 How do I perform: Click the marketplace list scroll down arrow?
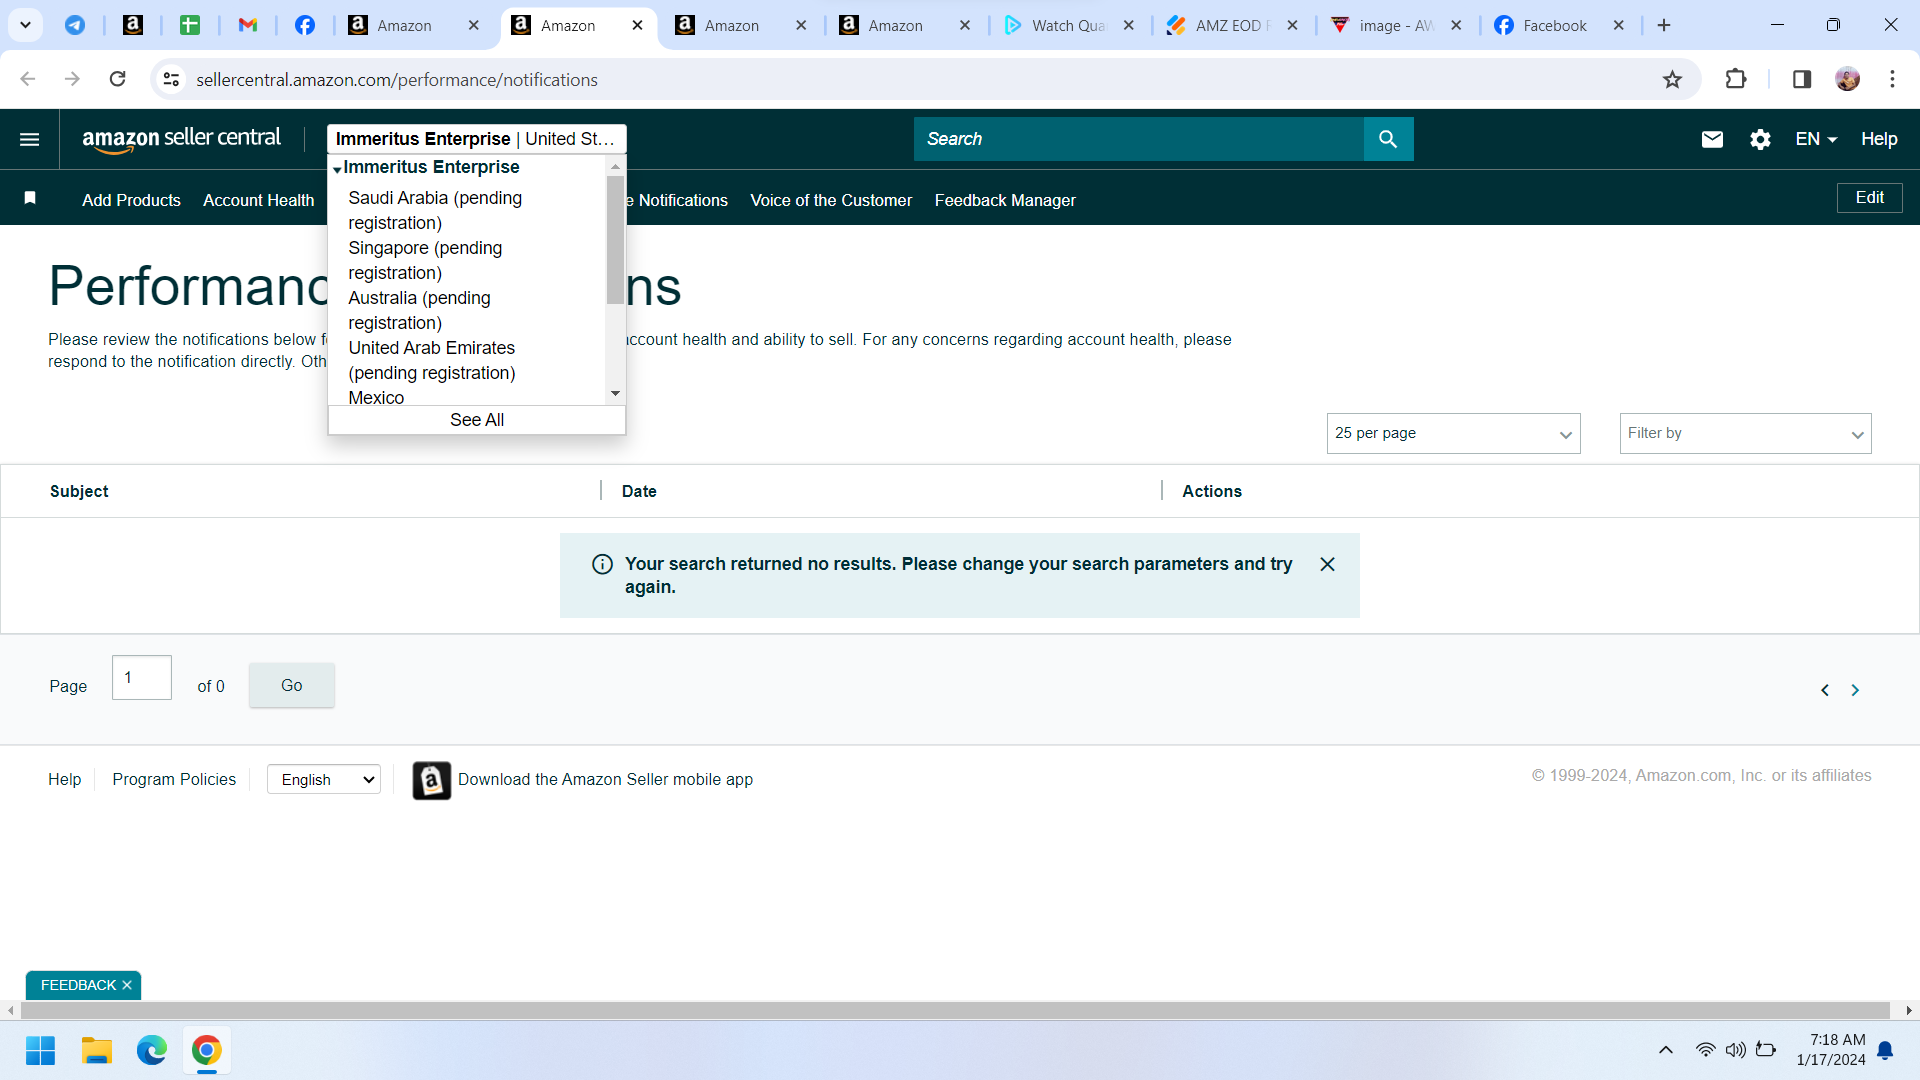click(x=615, y=394)
